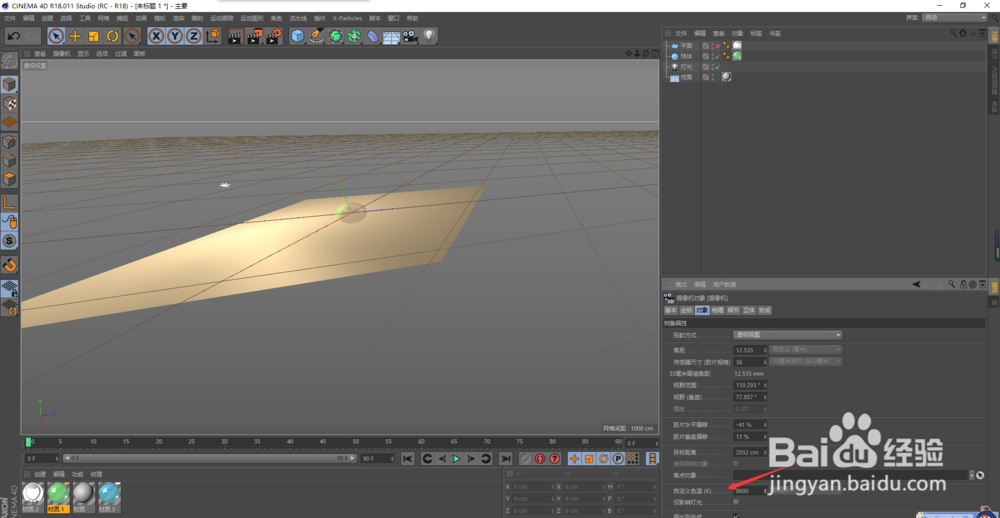The width and height of the screenshot is (1000, 518).
Task: Open 焦距 preset dropdown
Action: click(806, 350)
